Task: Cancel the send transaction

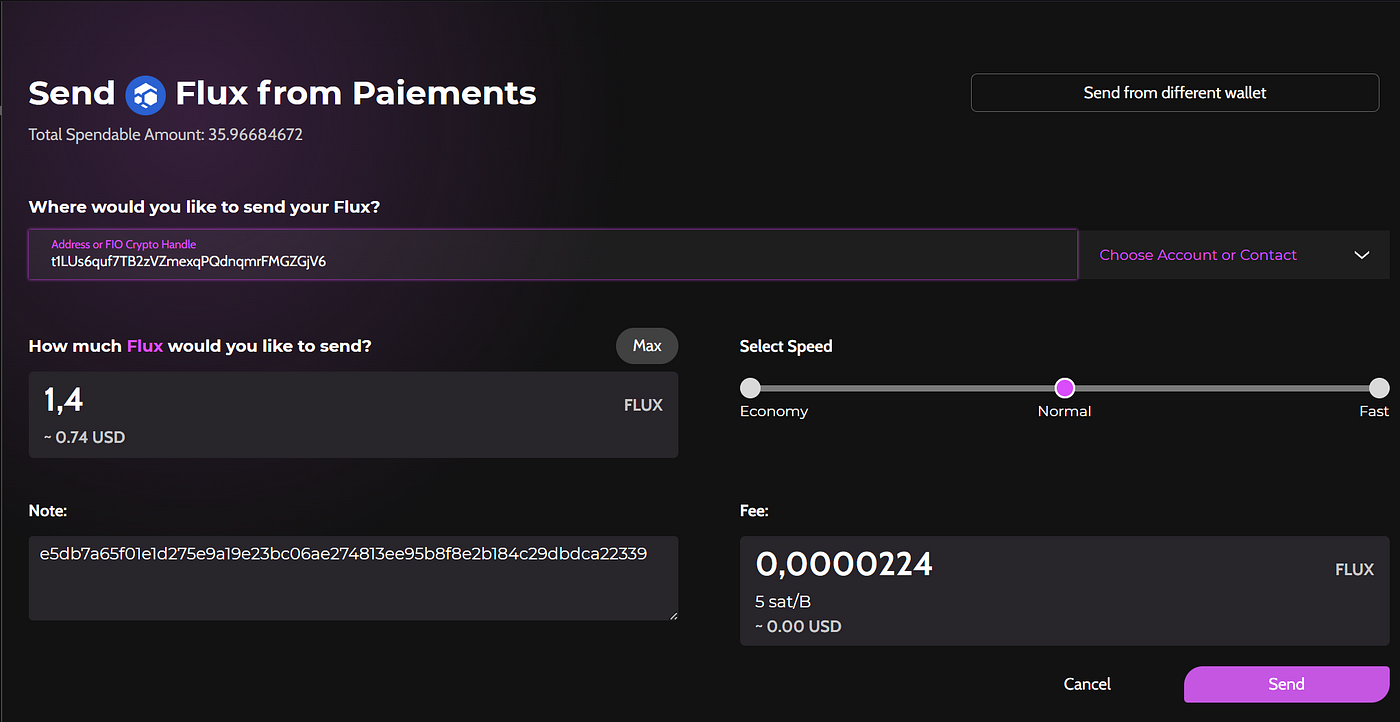Action: click(x=1087, y=684)
